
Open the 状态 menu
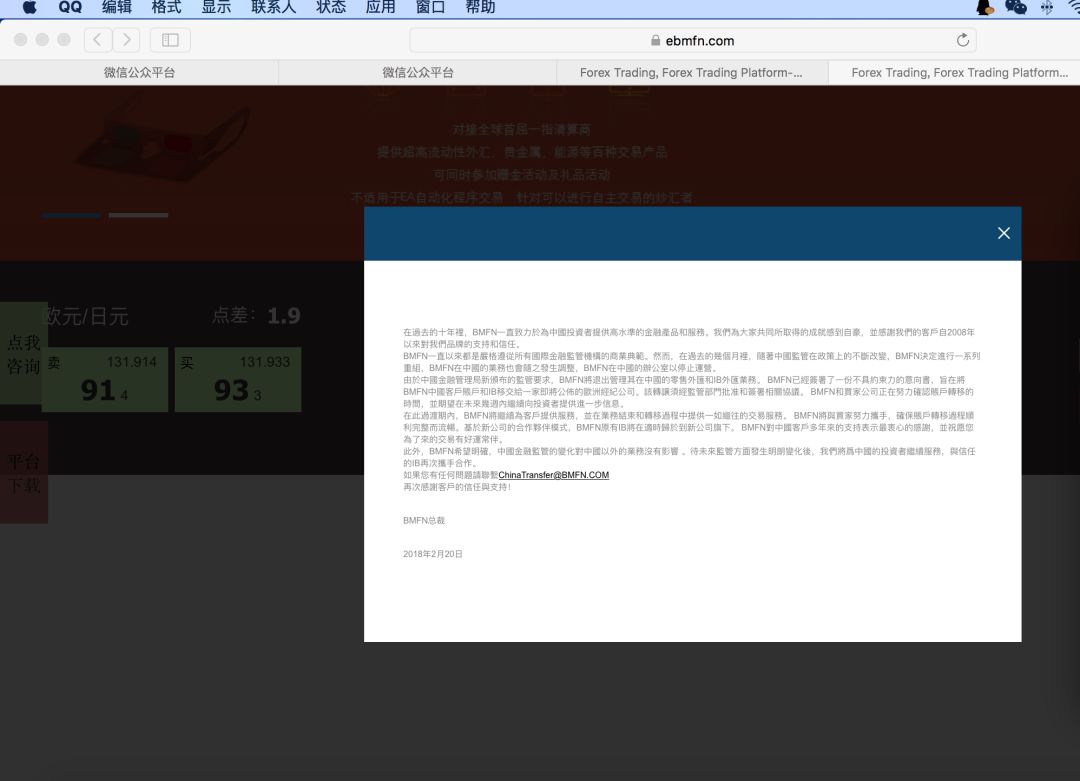[x=331, y=8]
